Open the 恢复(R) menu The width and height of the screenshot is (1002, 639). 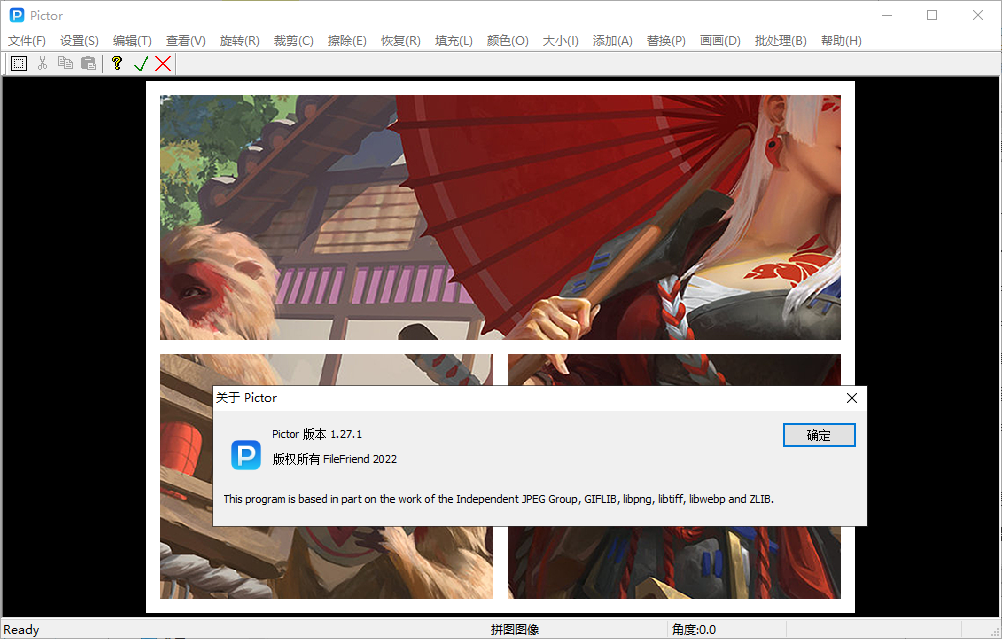[x=401, y=41]
